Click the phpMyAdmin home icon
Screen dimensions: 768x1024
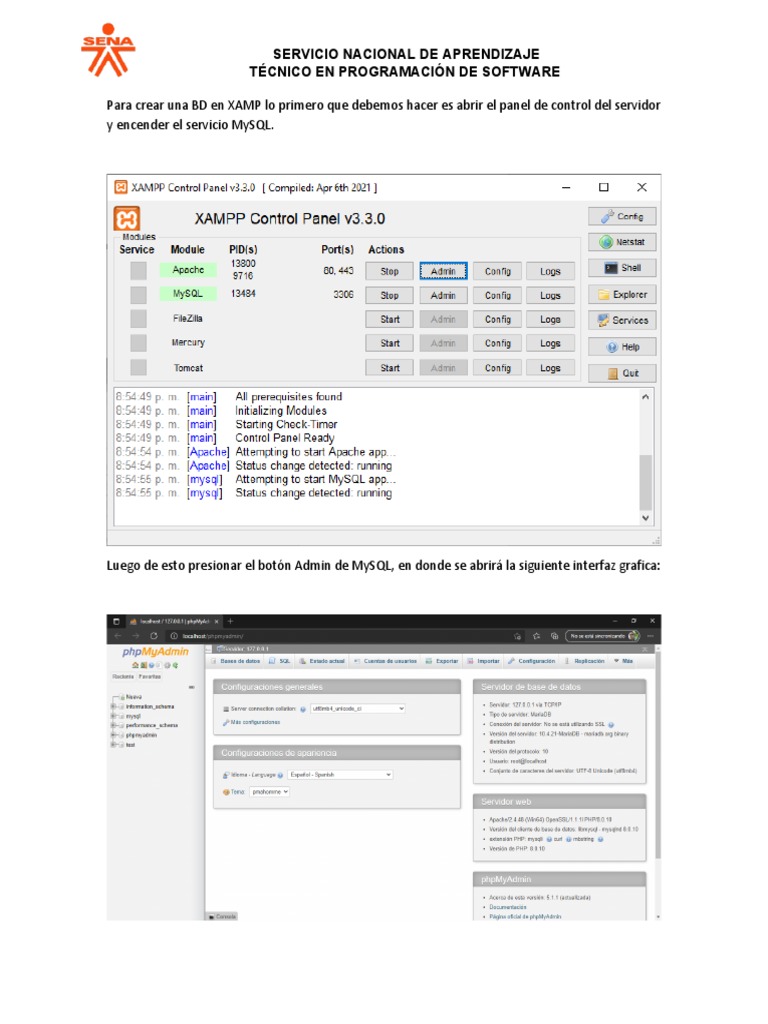tap(135, 665)
